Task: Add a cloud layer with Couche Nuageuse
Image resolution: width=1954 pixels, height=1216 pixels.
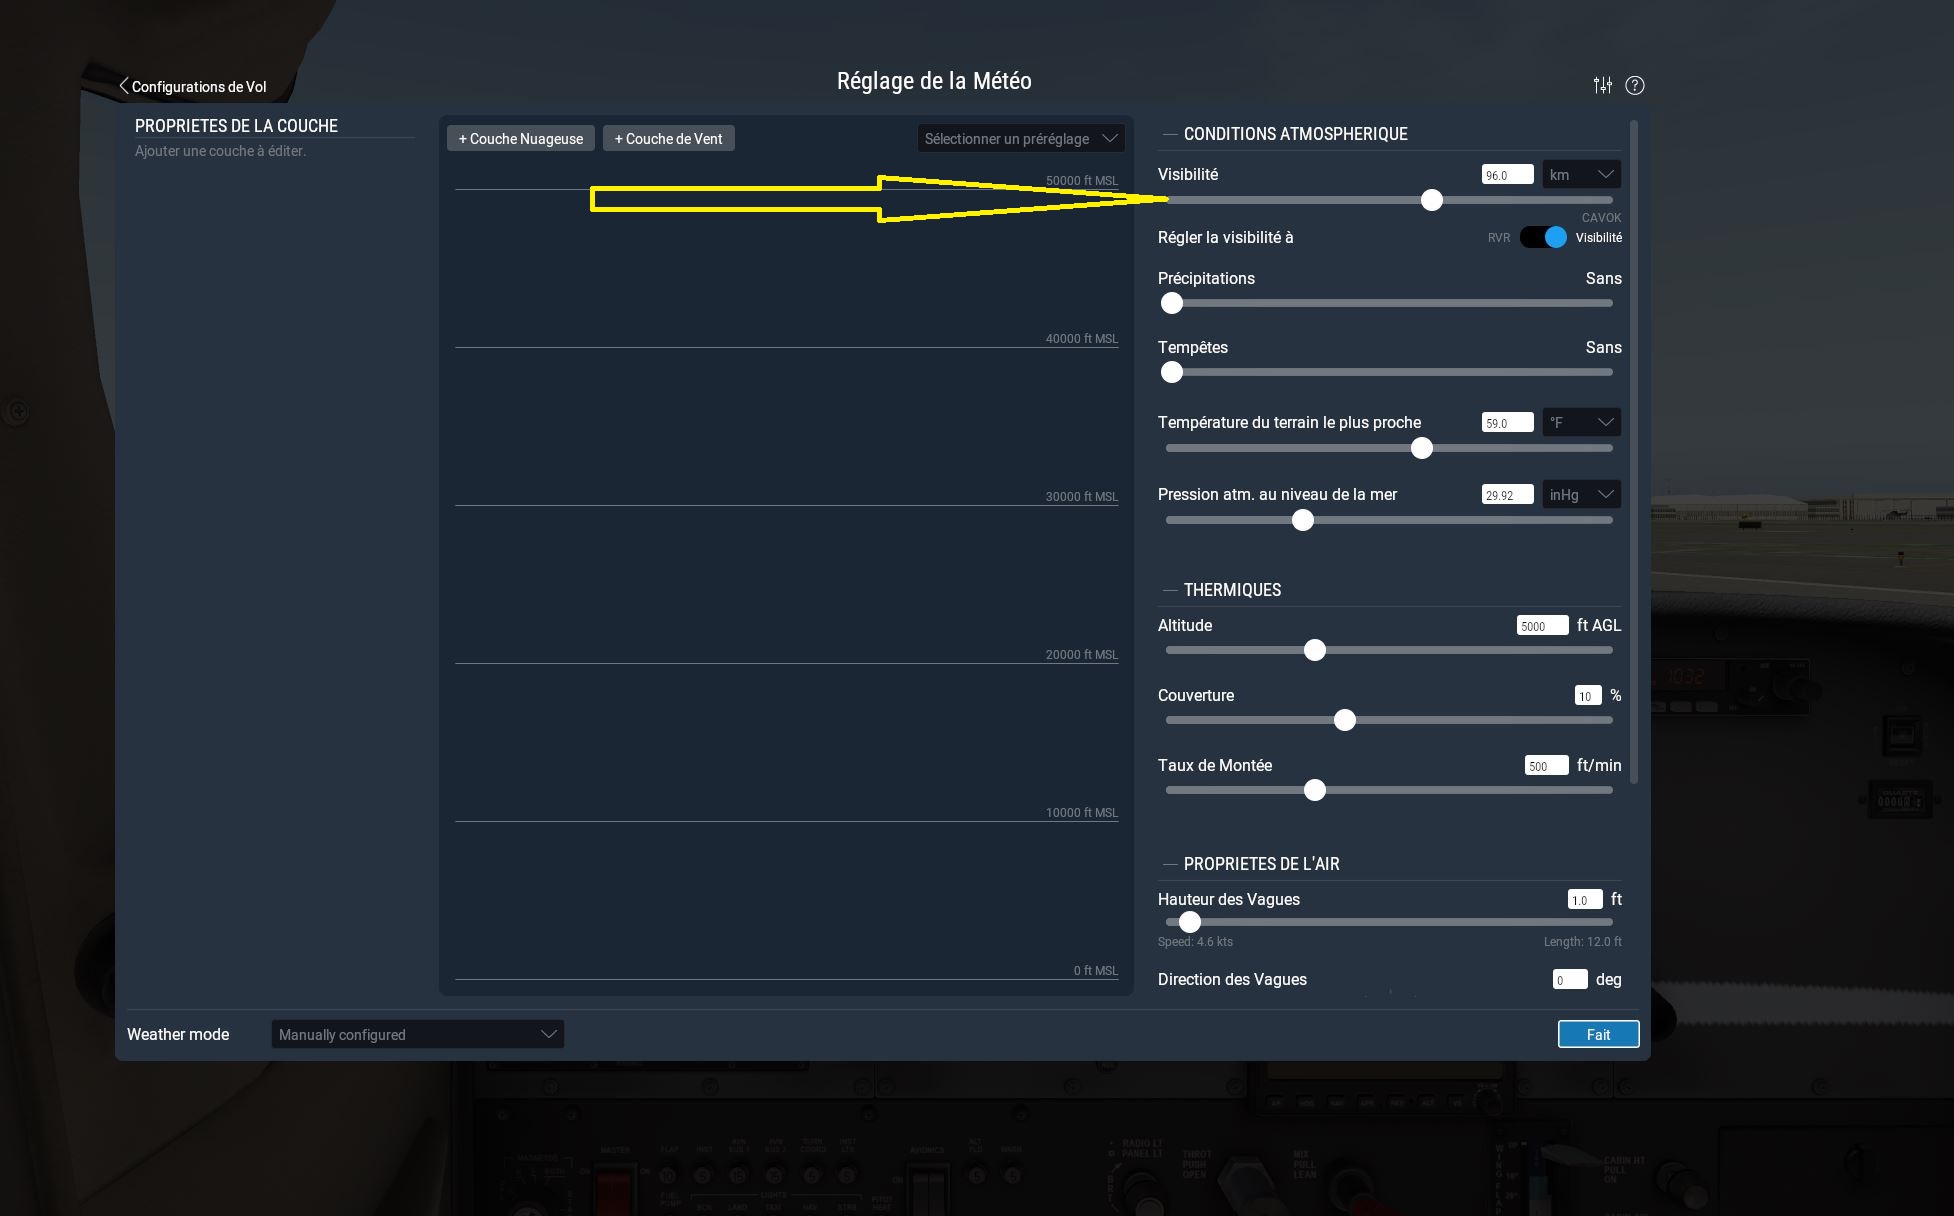Action: 521,138
